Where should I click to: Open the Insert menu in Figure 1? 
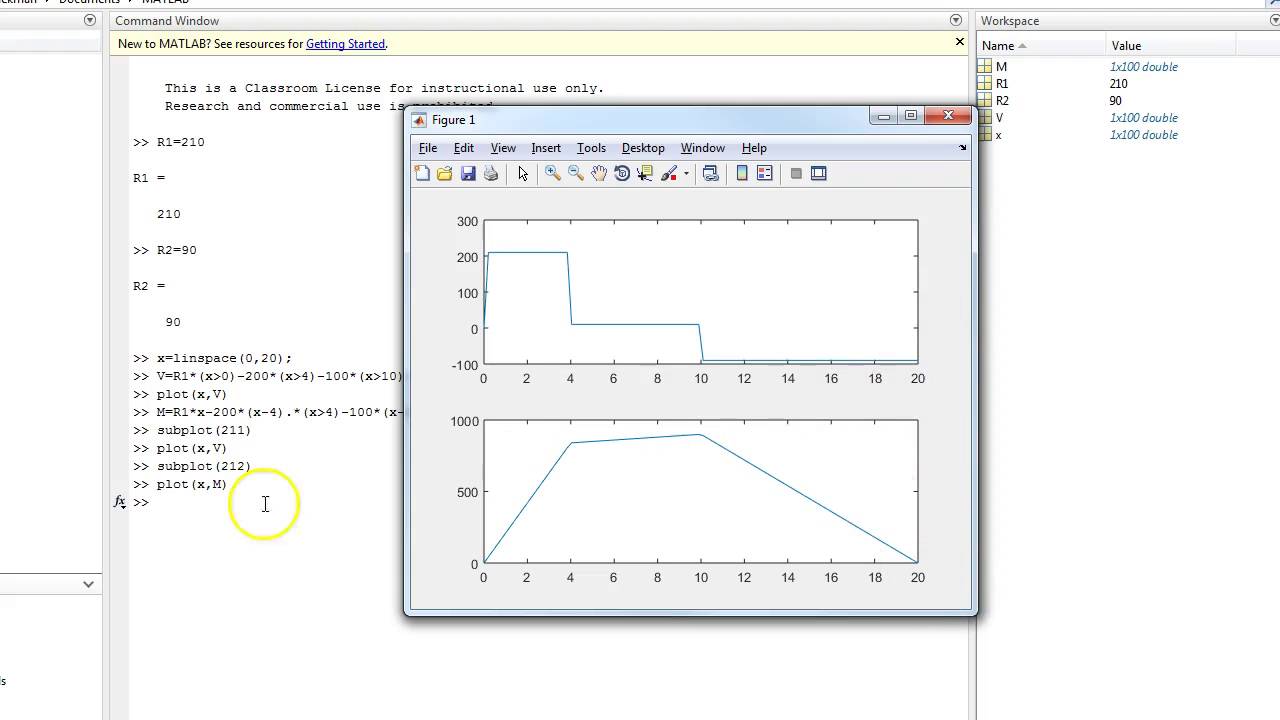[546, 148]
